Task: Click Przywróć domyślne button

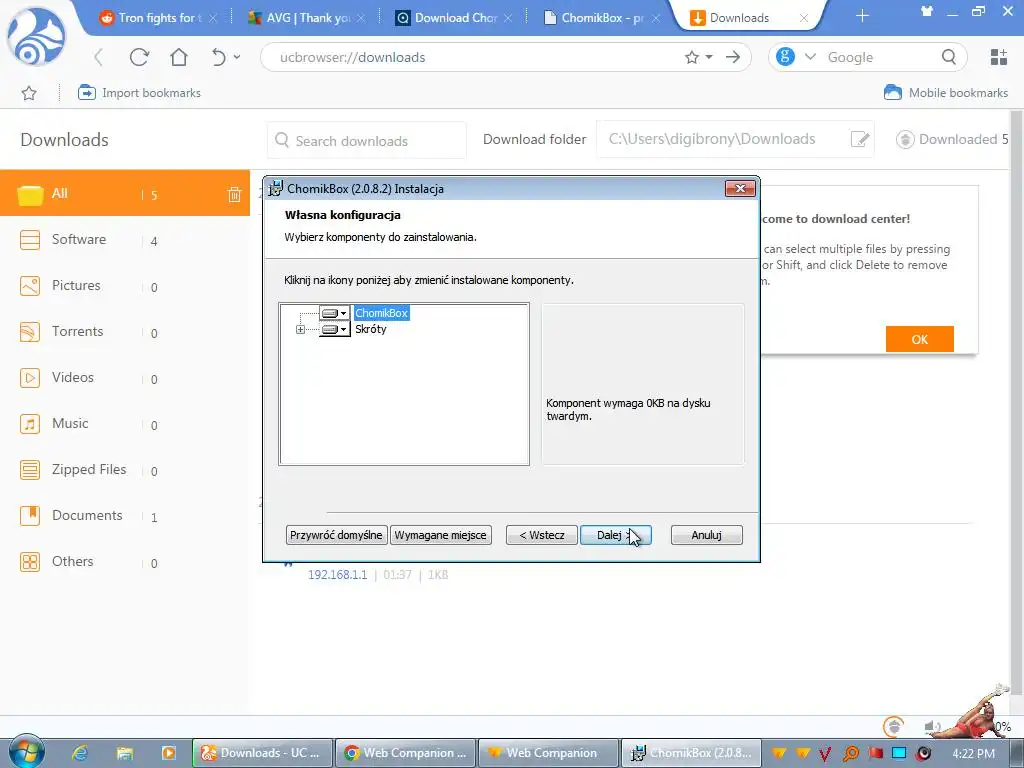Action: point(336,535)
